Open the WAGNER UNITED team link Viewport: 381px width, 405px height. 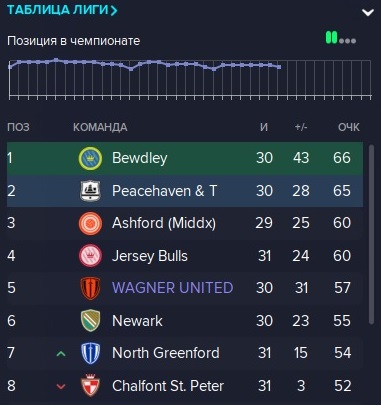(x=172, y=288)
